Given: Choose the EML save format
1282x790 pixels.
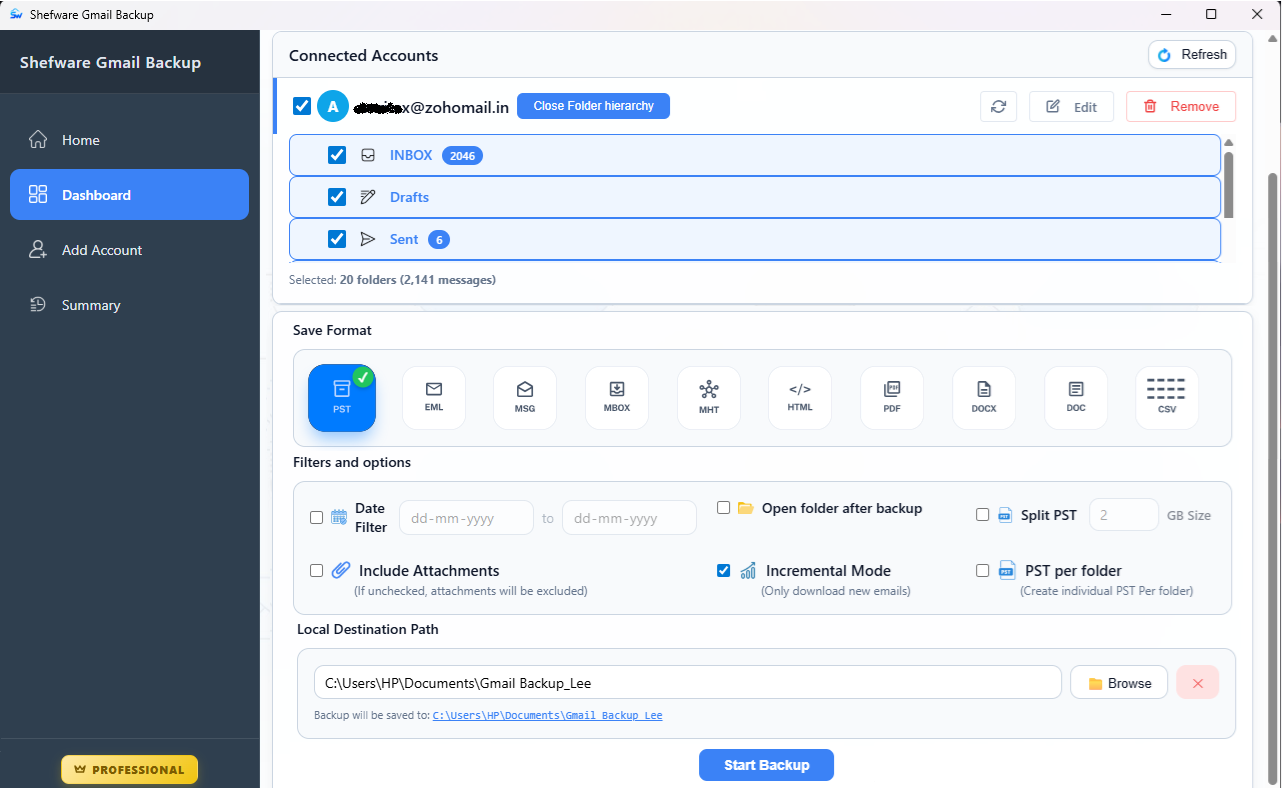Looking at the screenshot, I should [434, 398].
